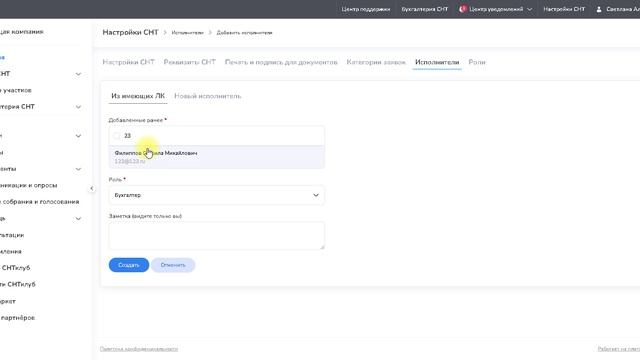The image size is (640, 360).
Task: Open the Роль dropdown showing Бухгалтер
Action: pos(216,195)
